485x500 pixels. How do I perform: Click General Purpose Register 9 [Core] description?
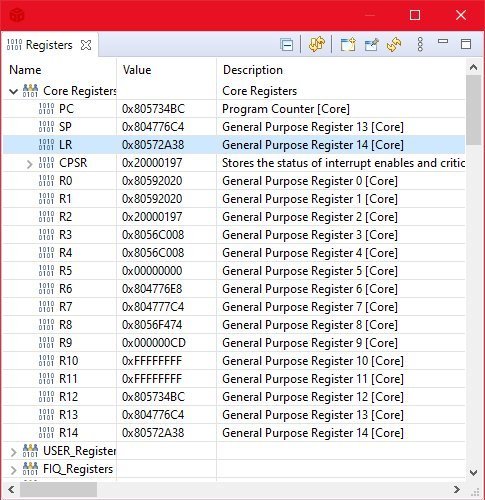[310, 343]
